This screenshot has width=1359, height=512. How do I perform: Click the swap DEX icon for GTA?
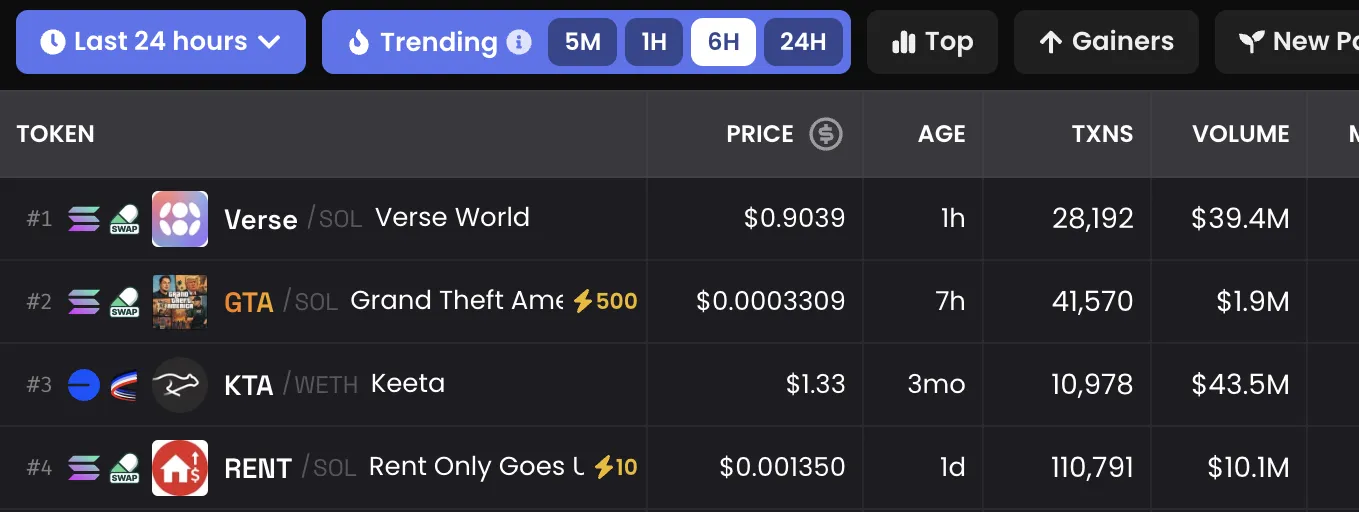coord(124,302)
